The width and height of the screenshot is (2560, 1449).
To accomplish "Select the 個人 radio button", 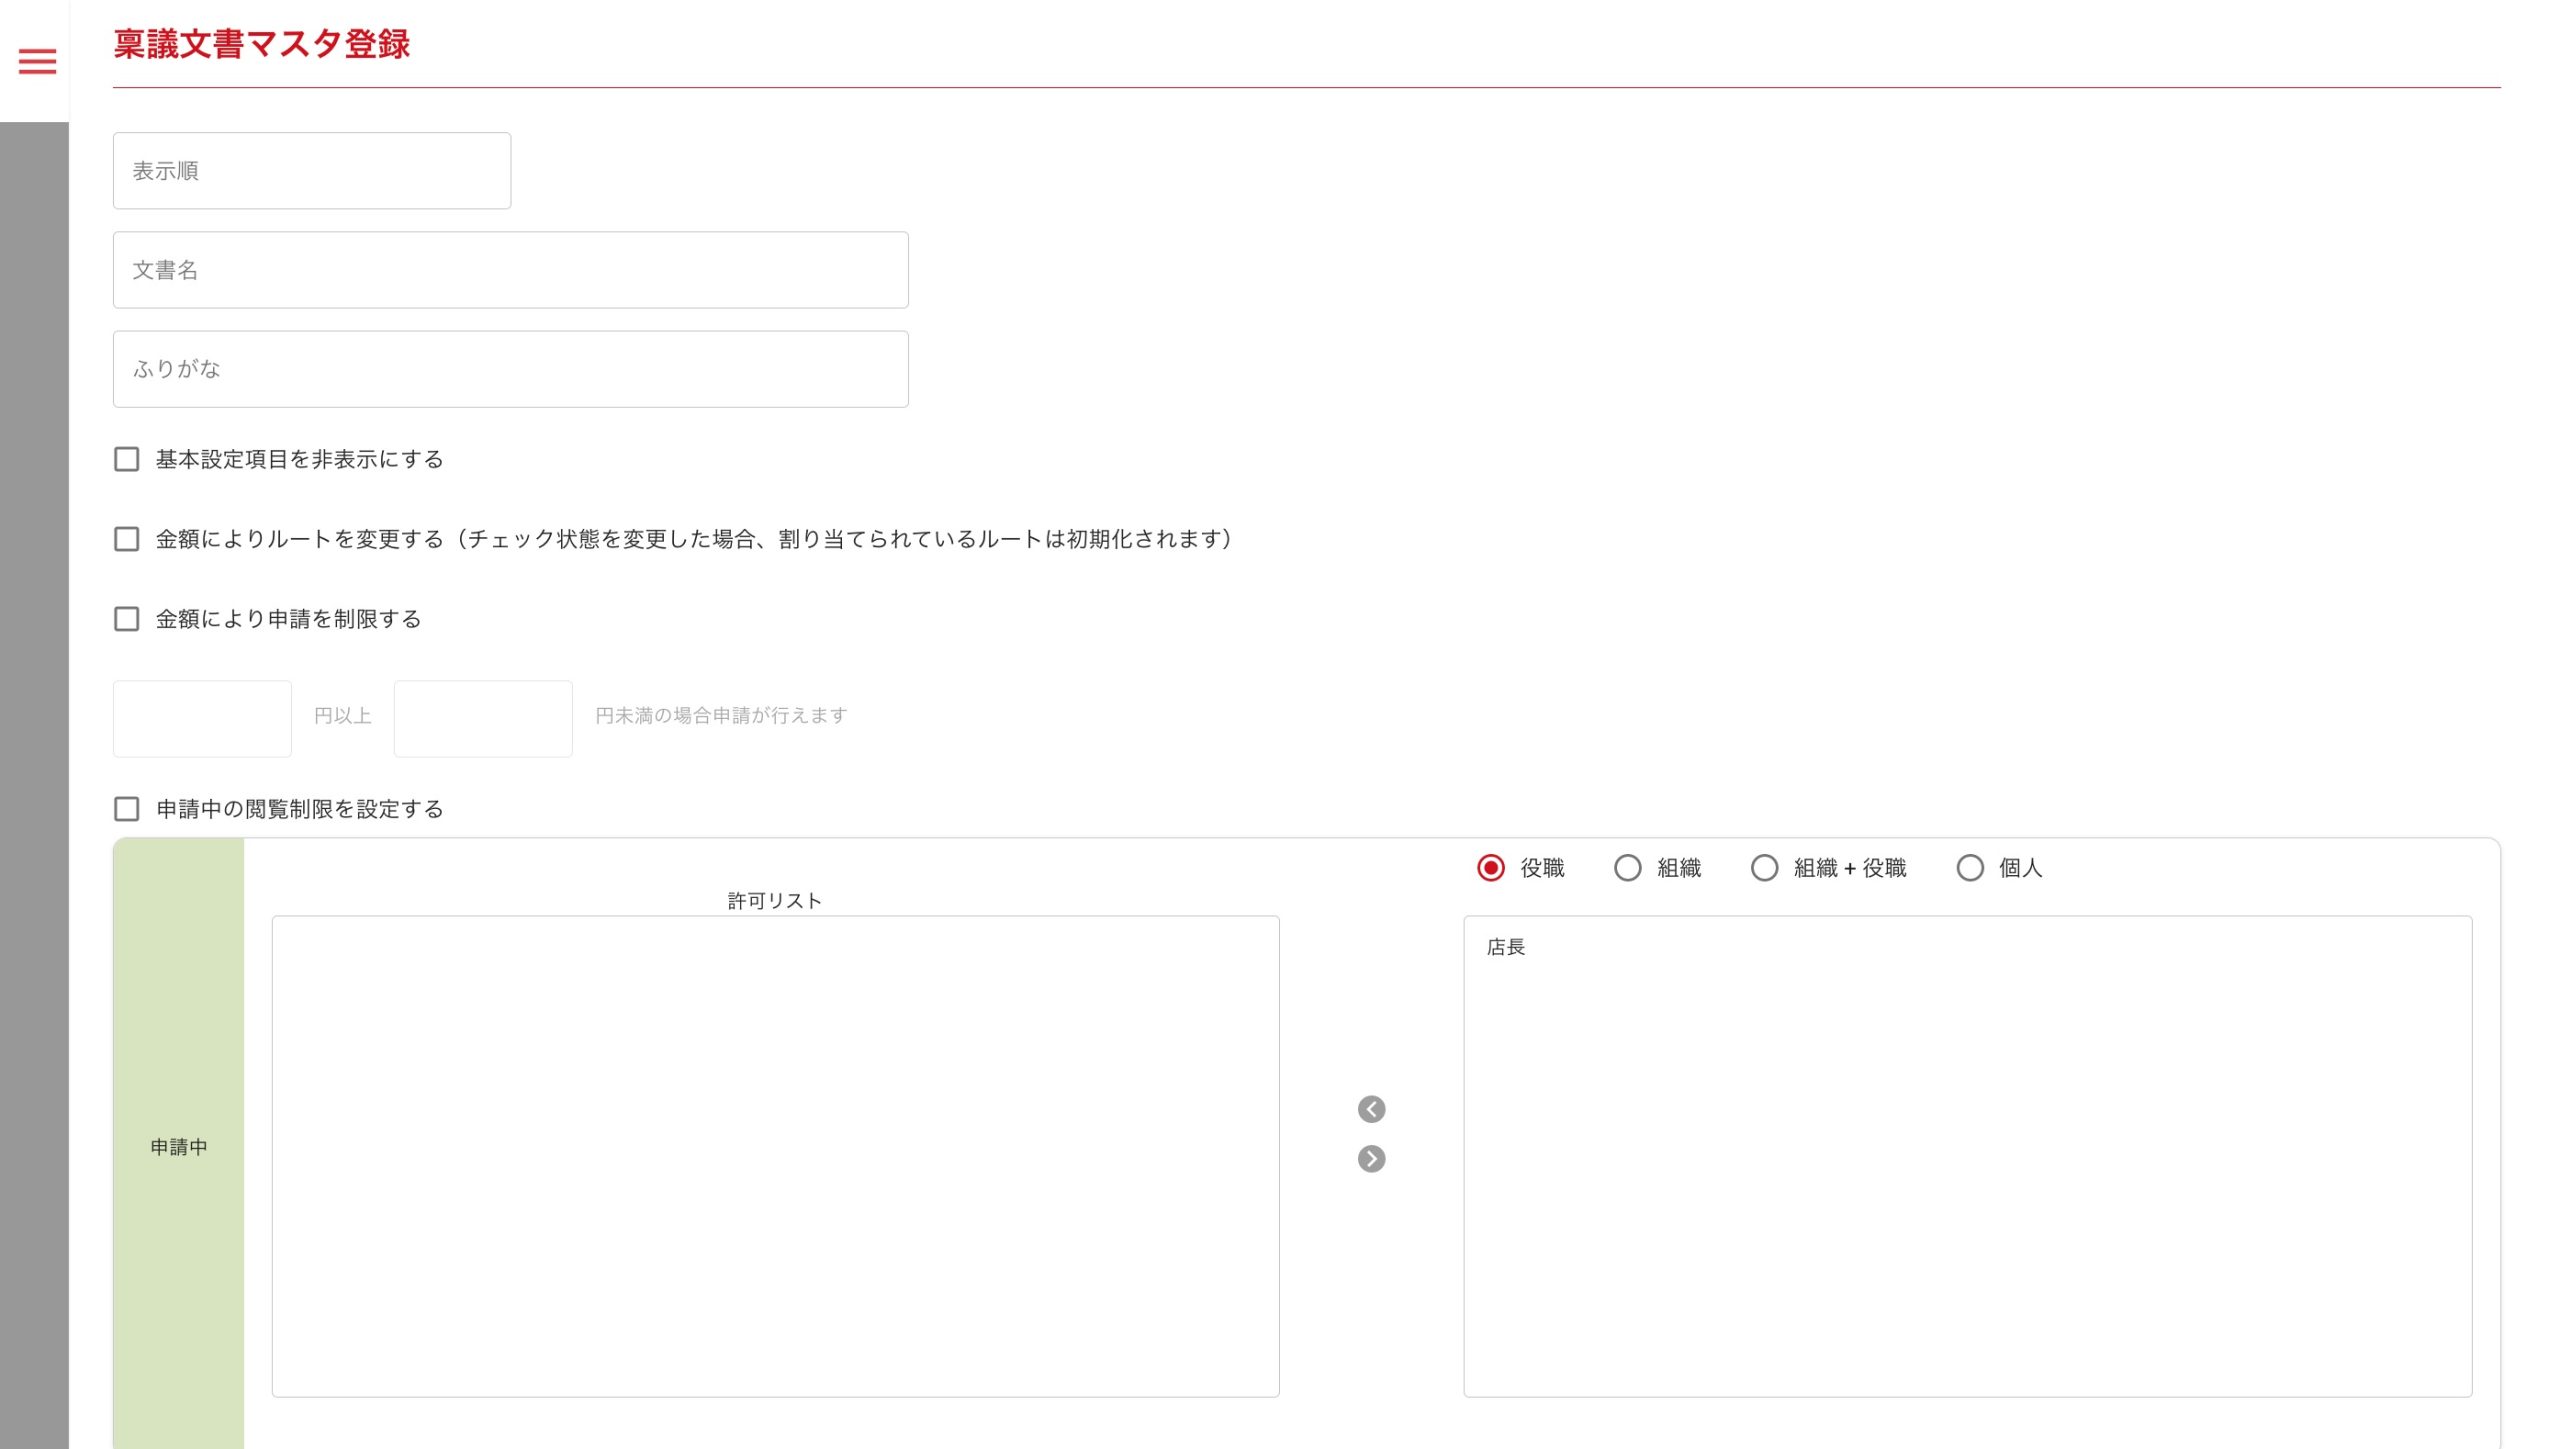I will [1969, 868].
